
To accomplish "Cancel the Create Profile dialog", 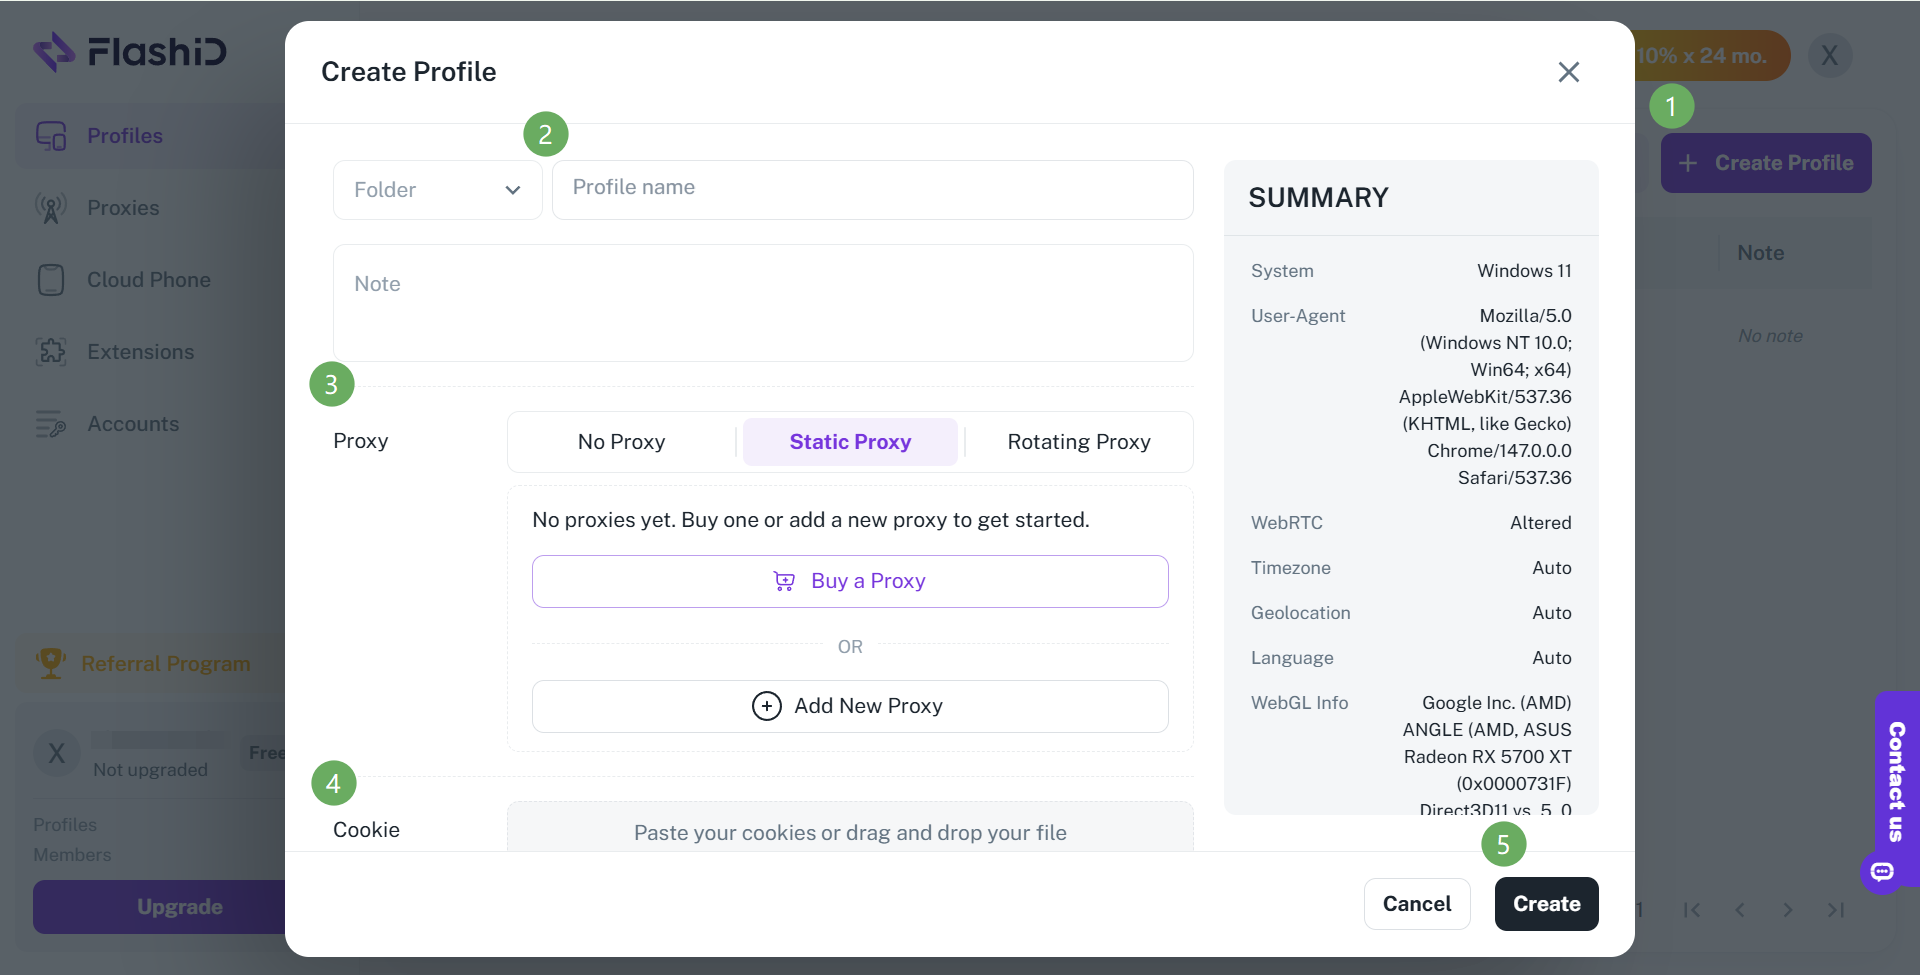I will coord(1417,904).
